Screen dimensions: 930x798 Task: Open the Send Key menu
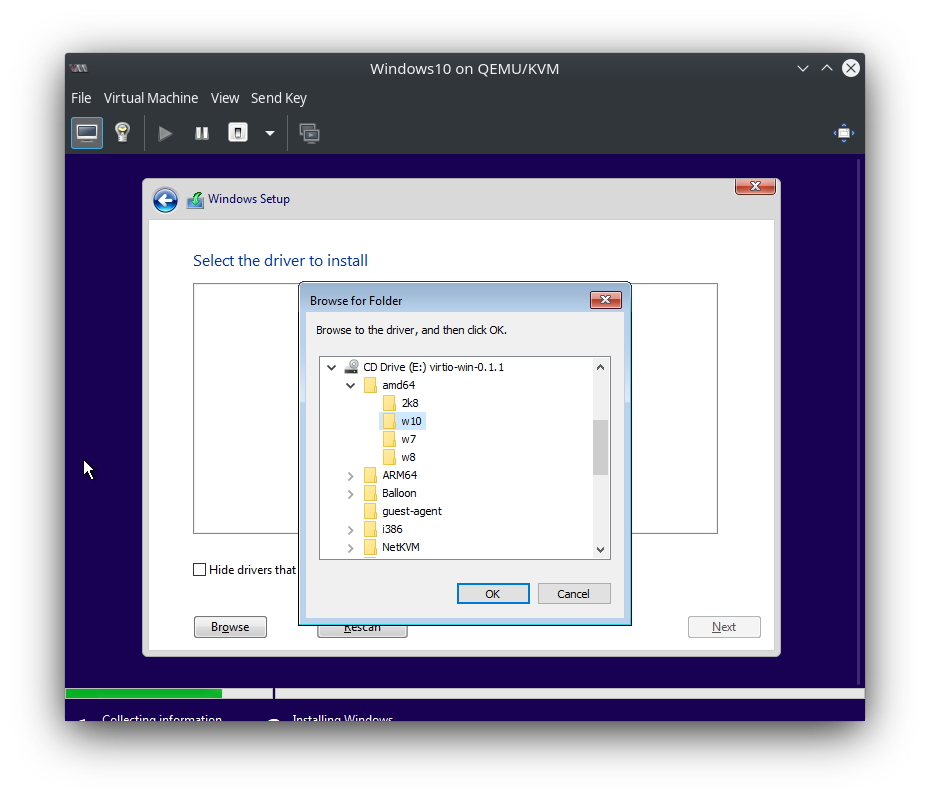[279, 98]
